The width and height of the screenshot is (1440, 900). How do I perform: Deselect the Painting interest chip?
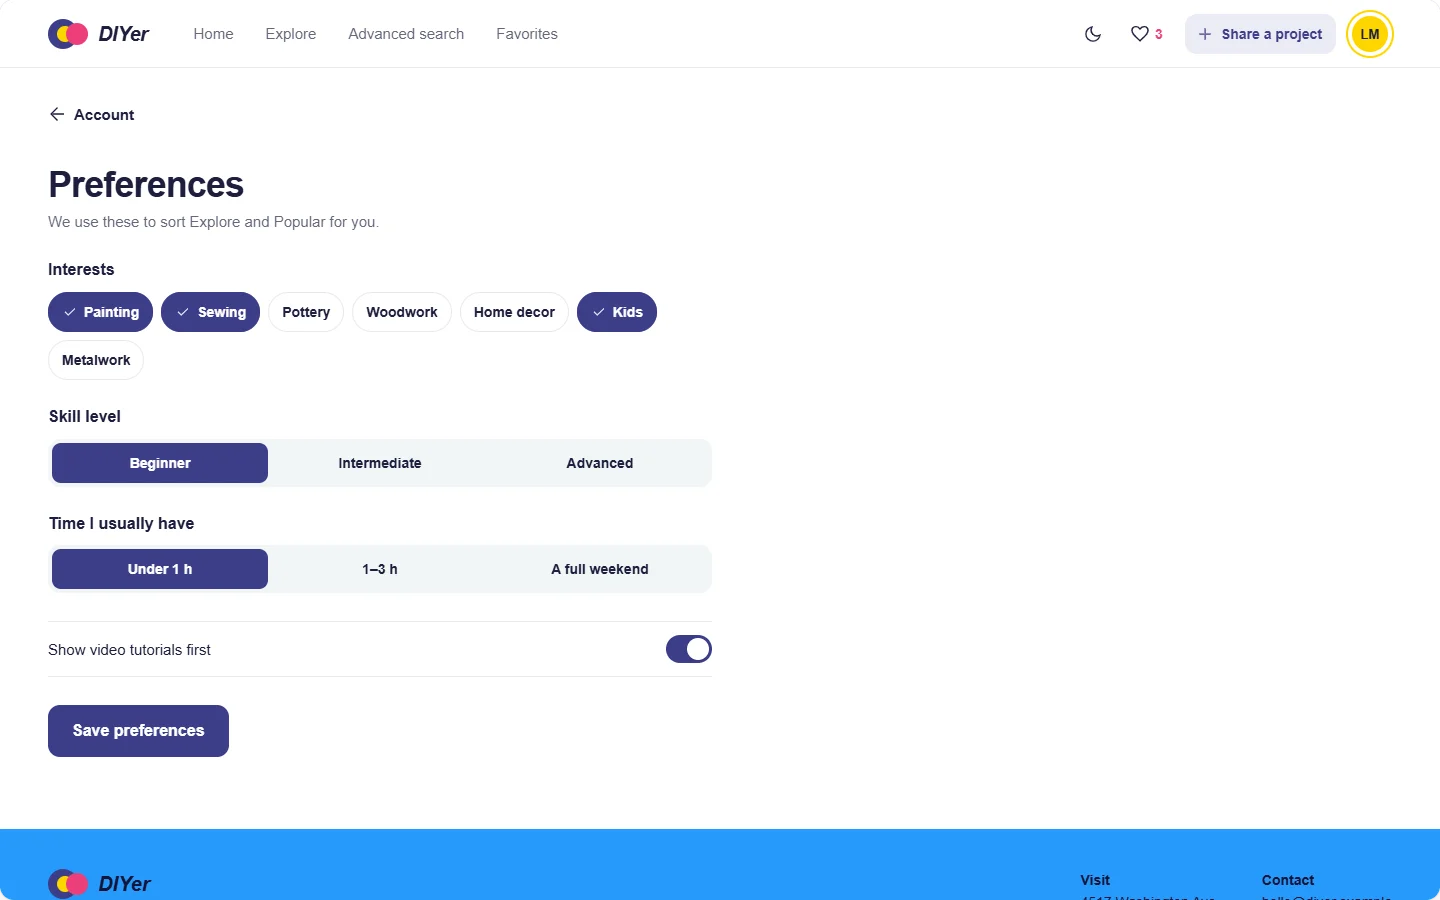click(100, 312)
